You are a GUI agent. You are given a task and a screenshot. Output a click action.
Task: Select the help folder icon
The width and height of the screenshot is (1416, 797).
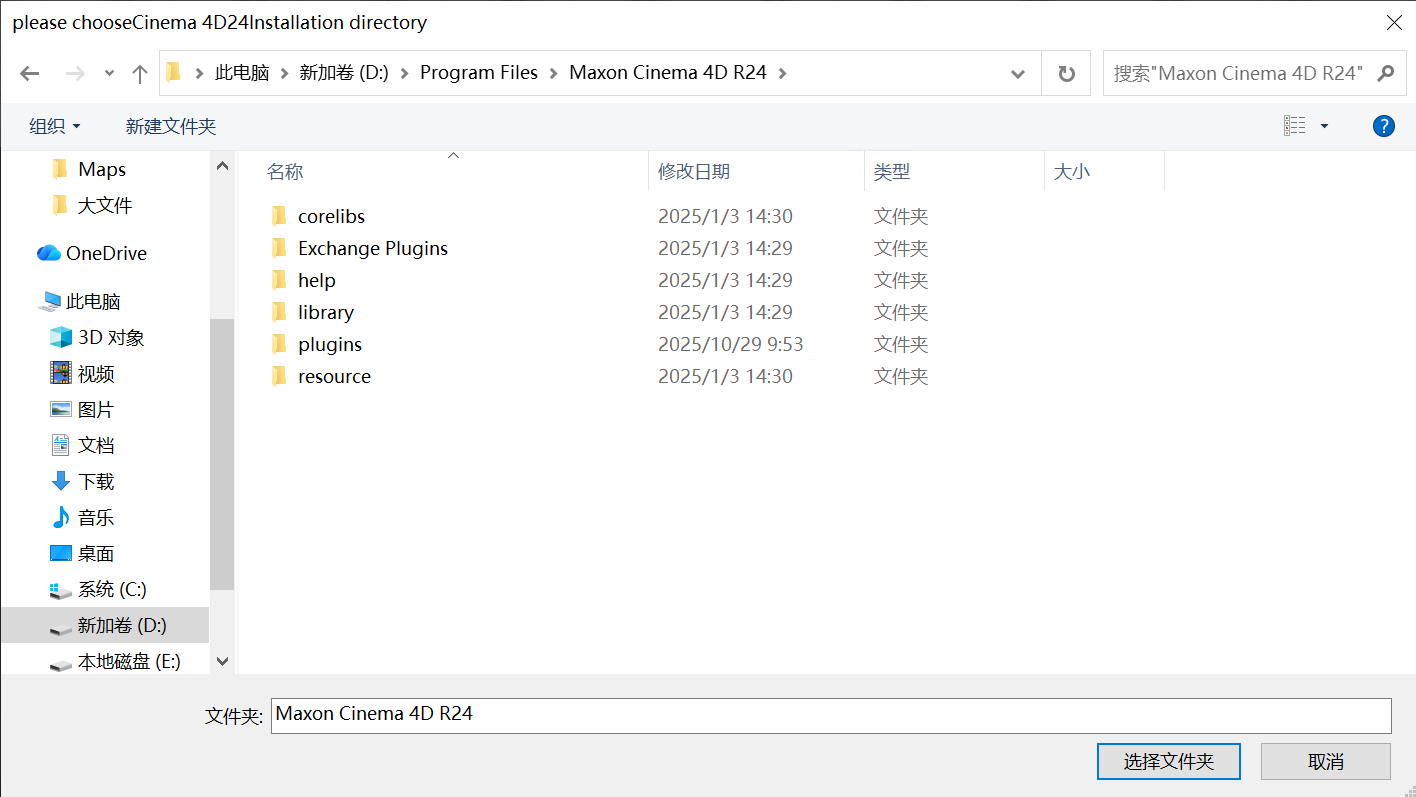279,280
